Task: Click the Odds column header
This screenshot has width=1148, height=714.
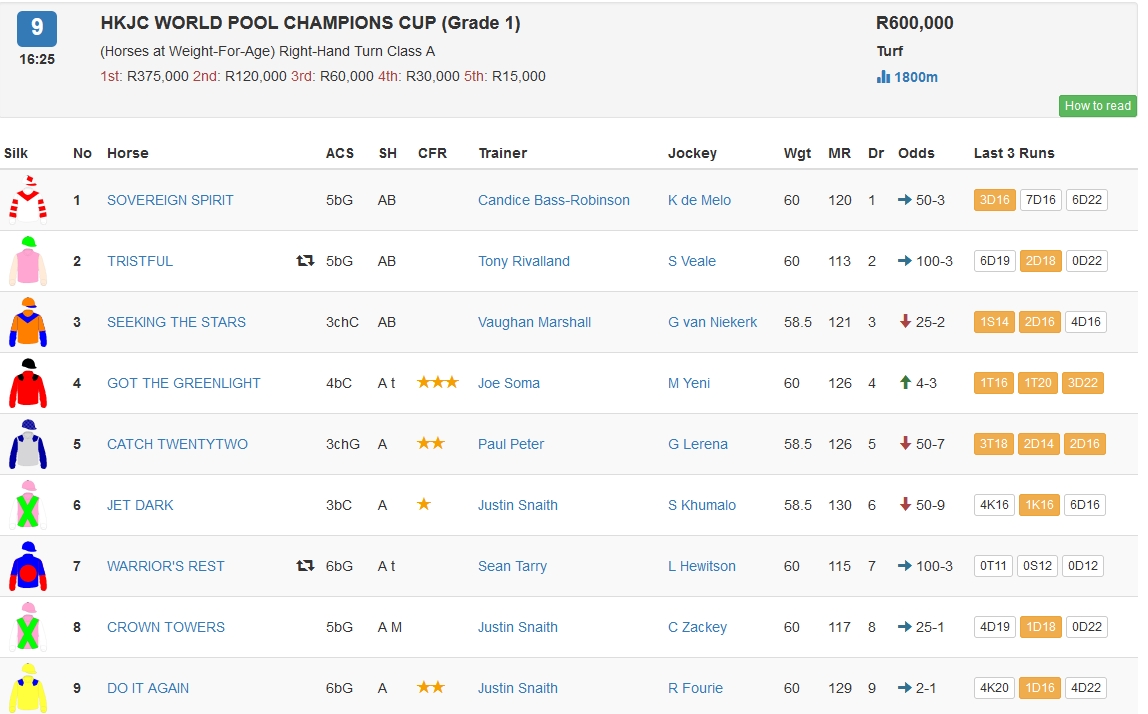Action: (x=916, y=153)
